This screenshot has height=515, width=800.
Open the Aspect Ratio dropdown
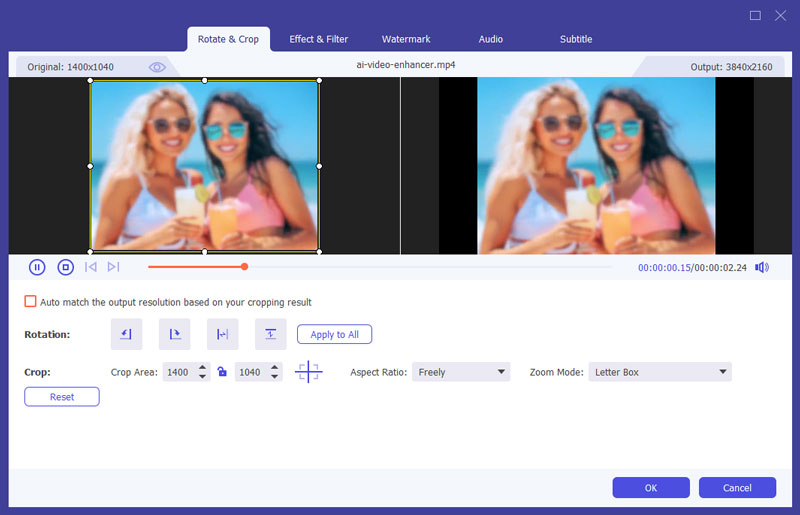(460, 372)
